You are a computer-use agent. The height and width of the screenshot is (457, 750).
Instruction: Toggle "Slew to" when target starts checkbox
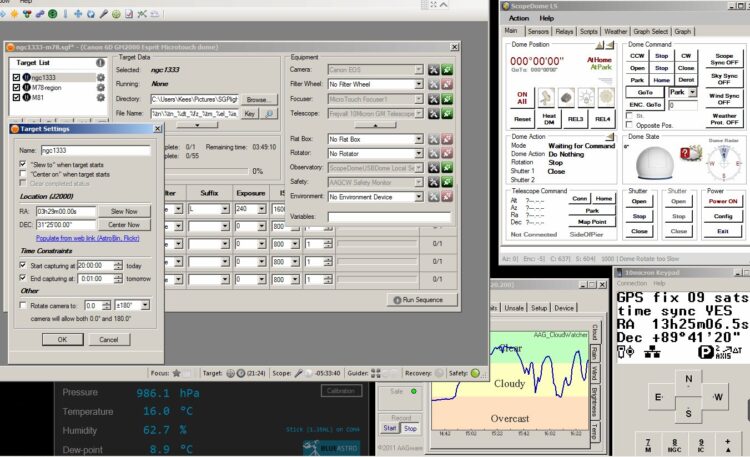[22, 164]
